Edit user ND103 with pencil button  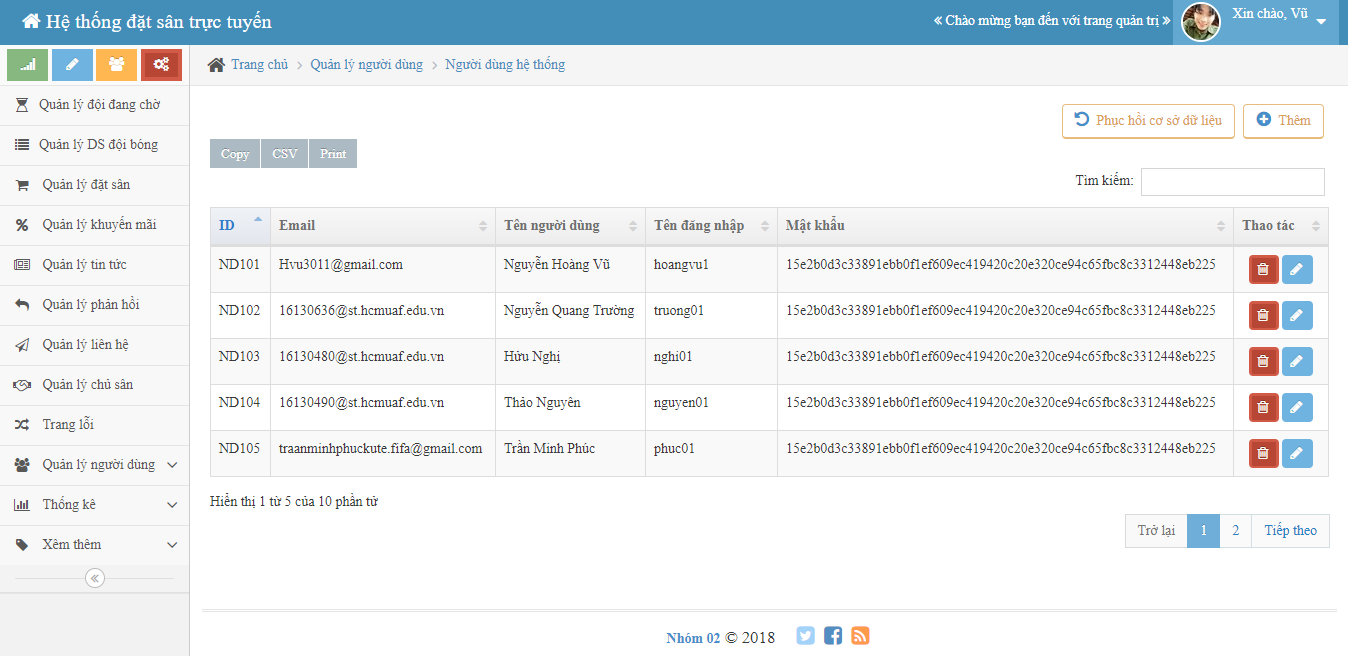(x=1297, y=361)
